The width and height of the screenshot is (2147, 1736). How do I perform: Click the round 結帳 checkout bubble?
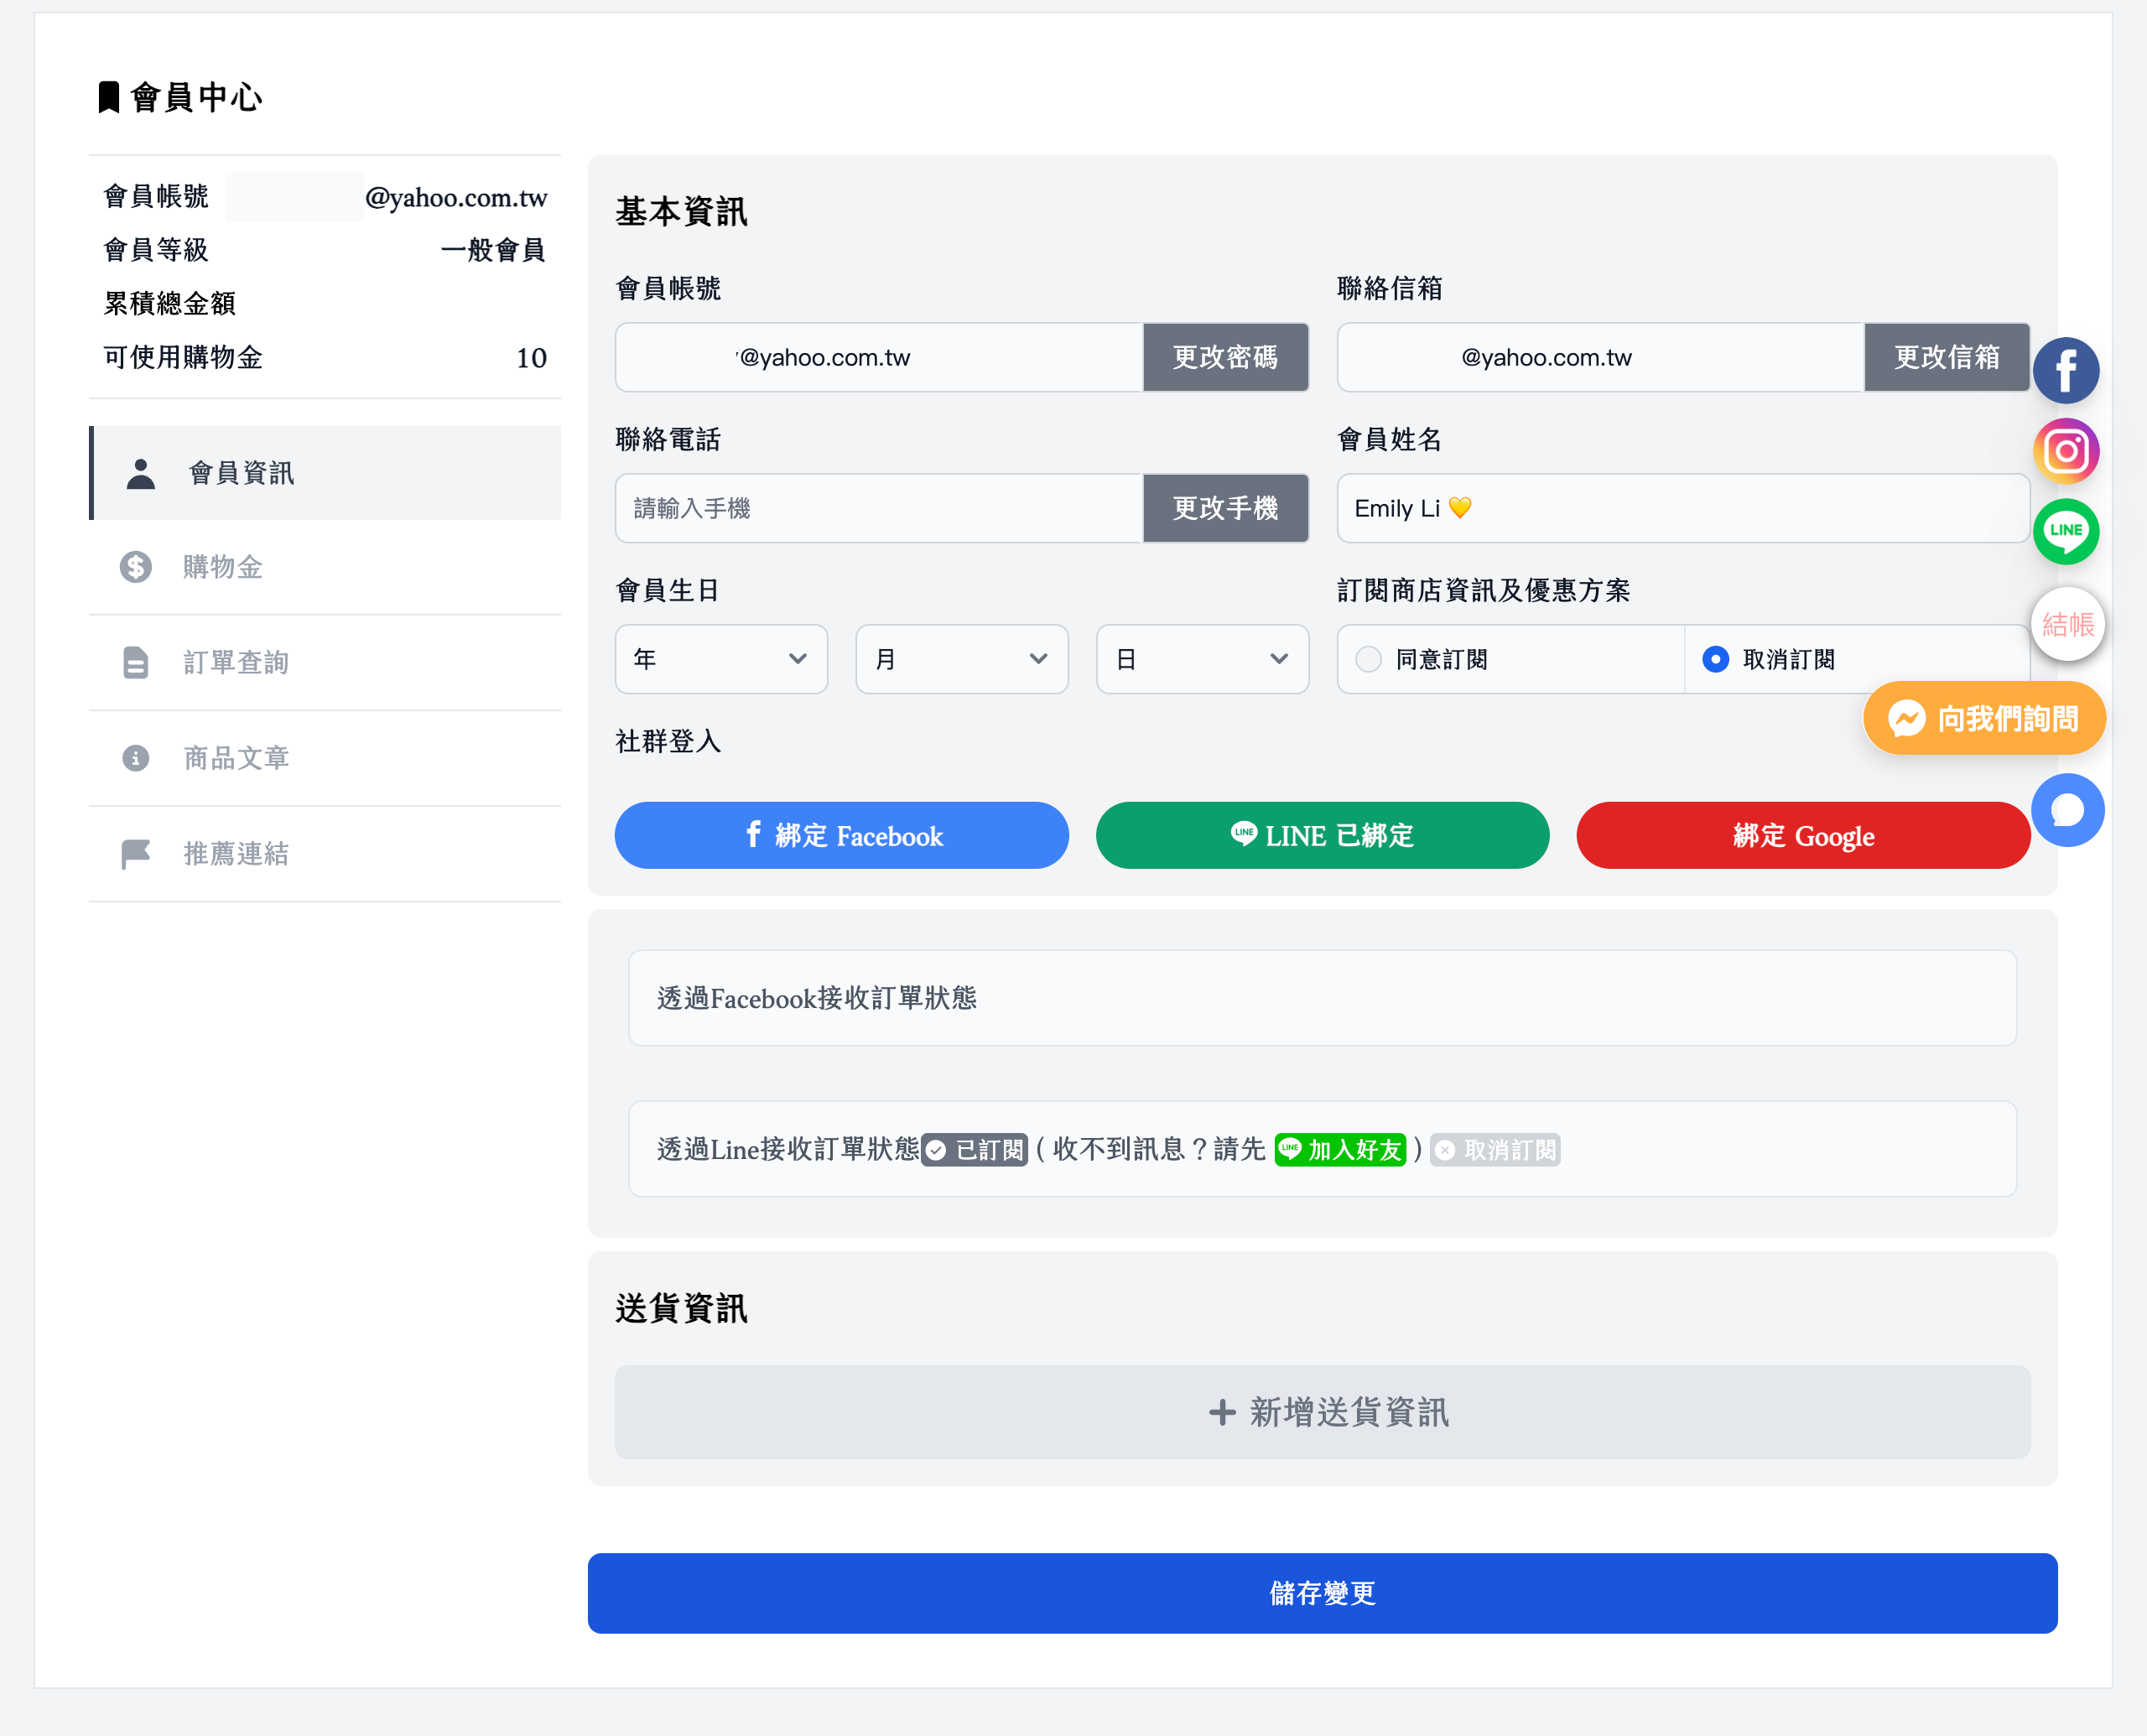click(2068, 625)
